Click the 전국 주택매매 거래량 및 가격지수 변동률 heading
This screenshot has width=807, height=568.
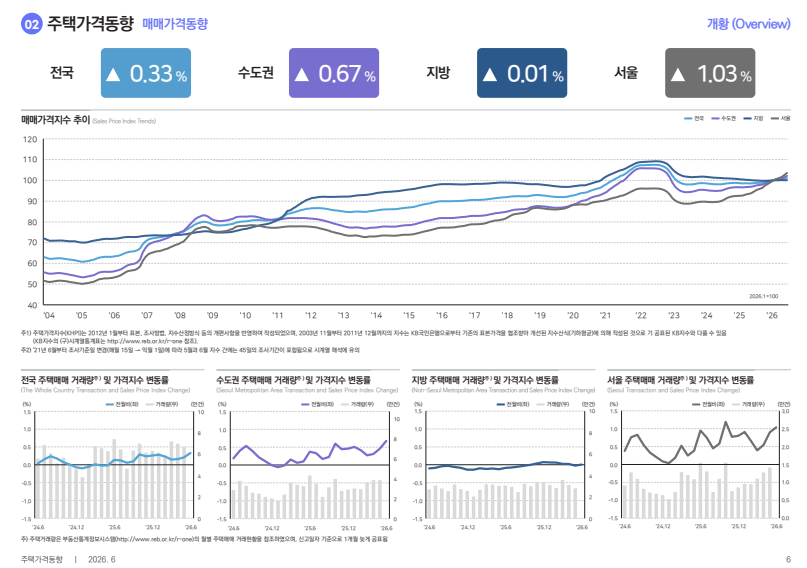pos(95,380)
